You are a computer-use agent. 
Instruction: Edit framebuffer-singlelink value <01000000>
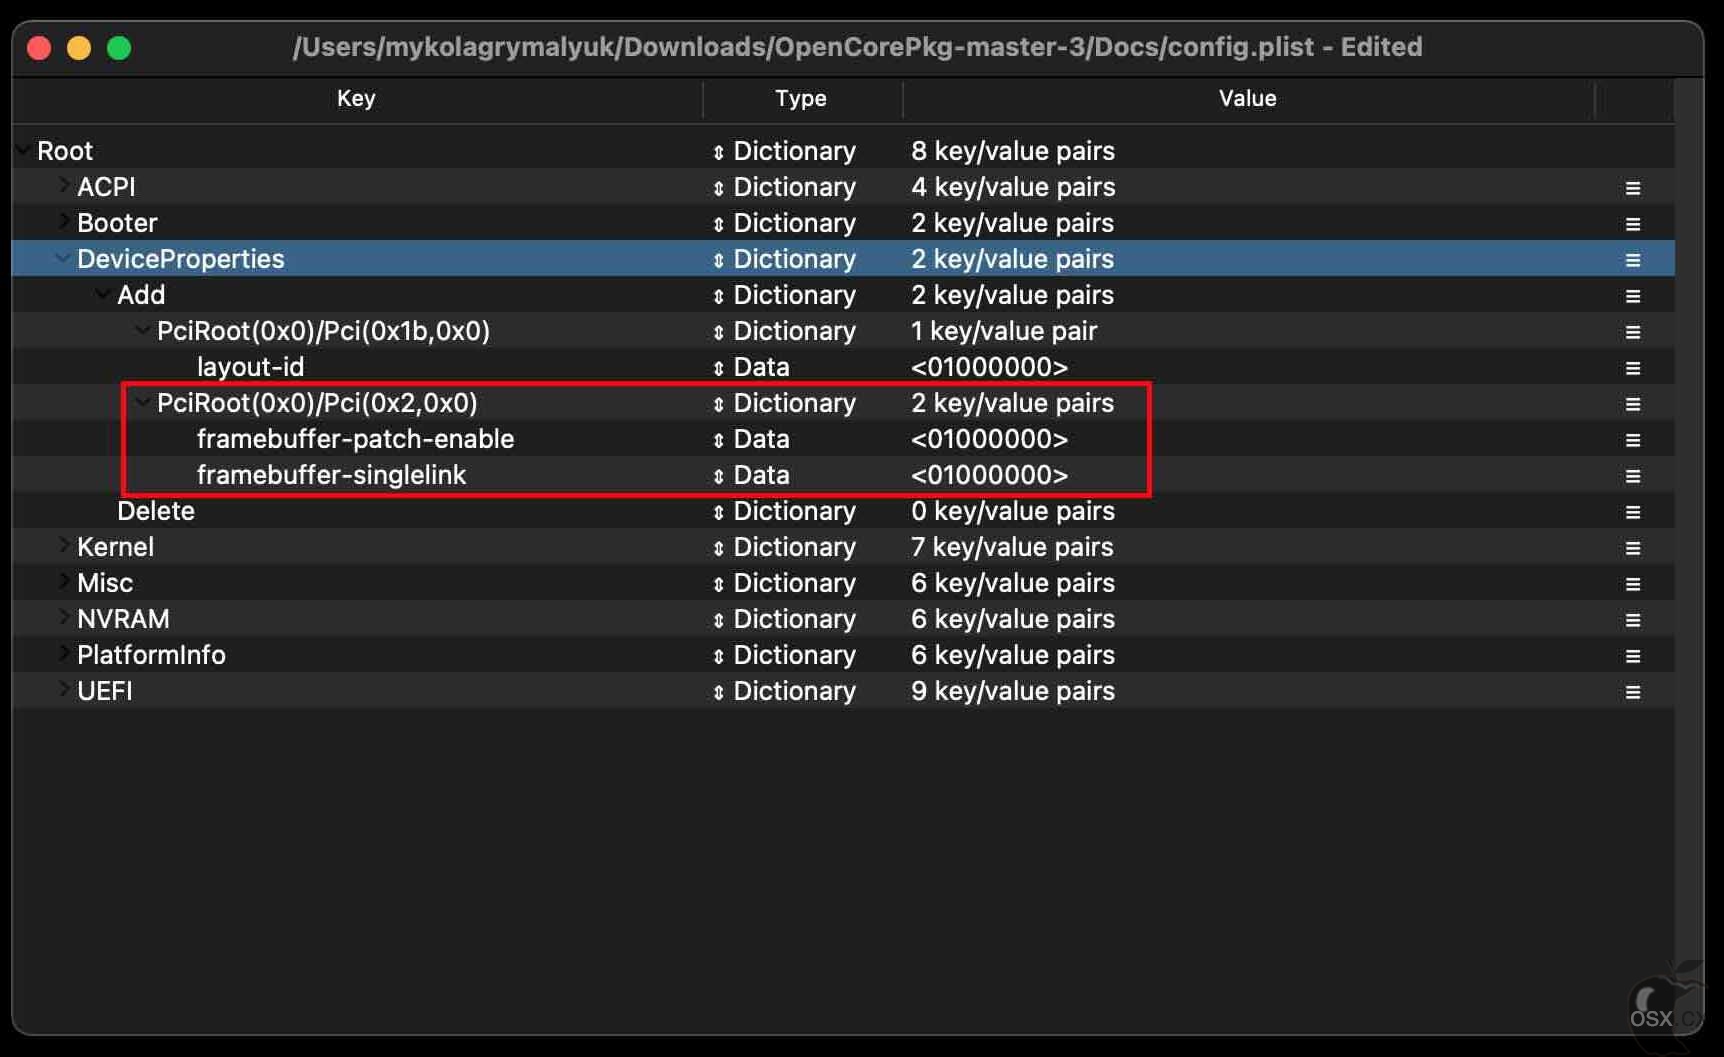click(989, 475)
